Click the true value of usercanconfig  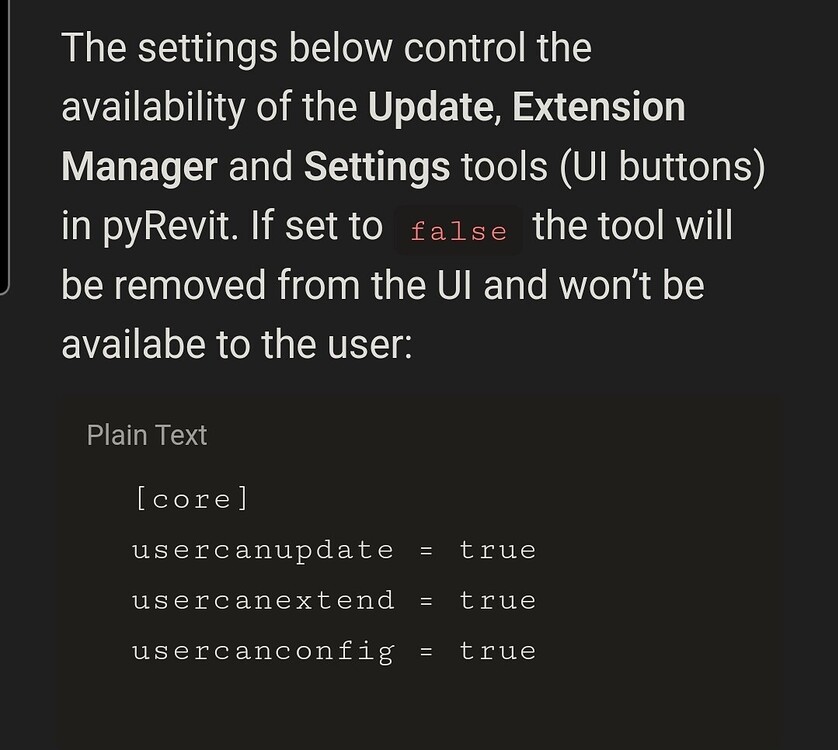(498, 651)
